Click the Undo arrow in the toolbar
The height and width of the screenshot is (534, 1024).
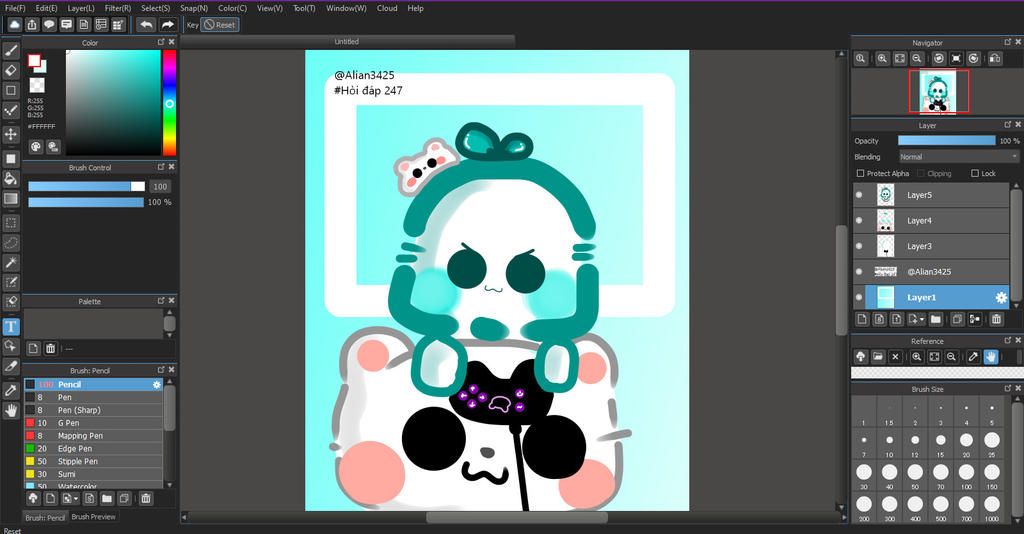point(147,24)
